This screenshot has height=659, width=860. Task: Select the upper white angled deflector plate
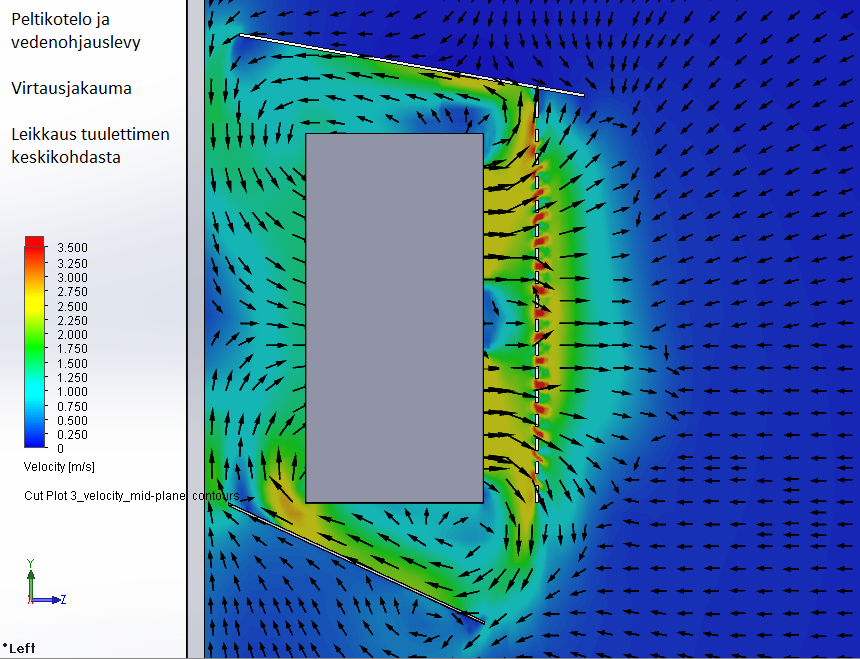pyautogui.click(x=410, y=65)
